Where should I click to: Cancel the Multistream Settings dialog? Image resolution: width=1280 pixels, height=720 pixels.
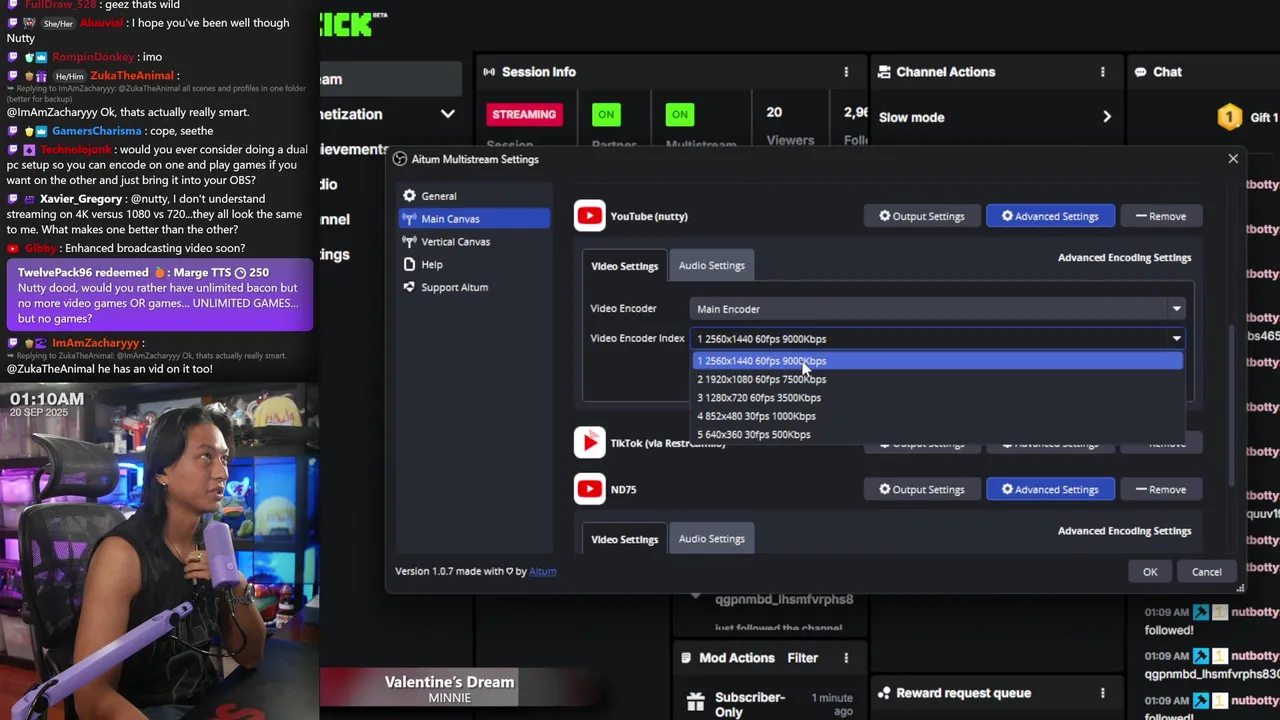[x=1206, y=572]
